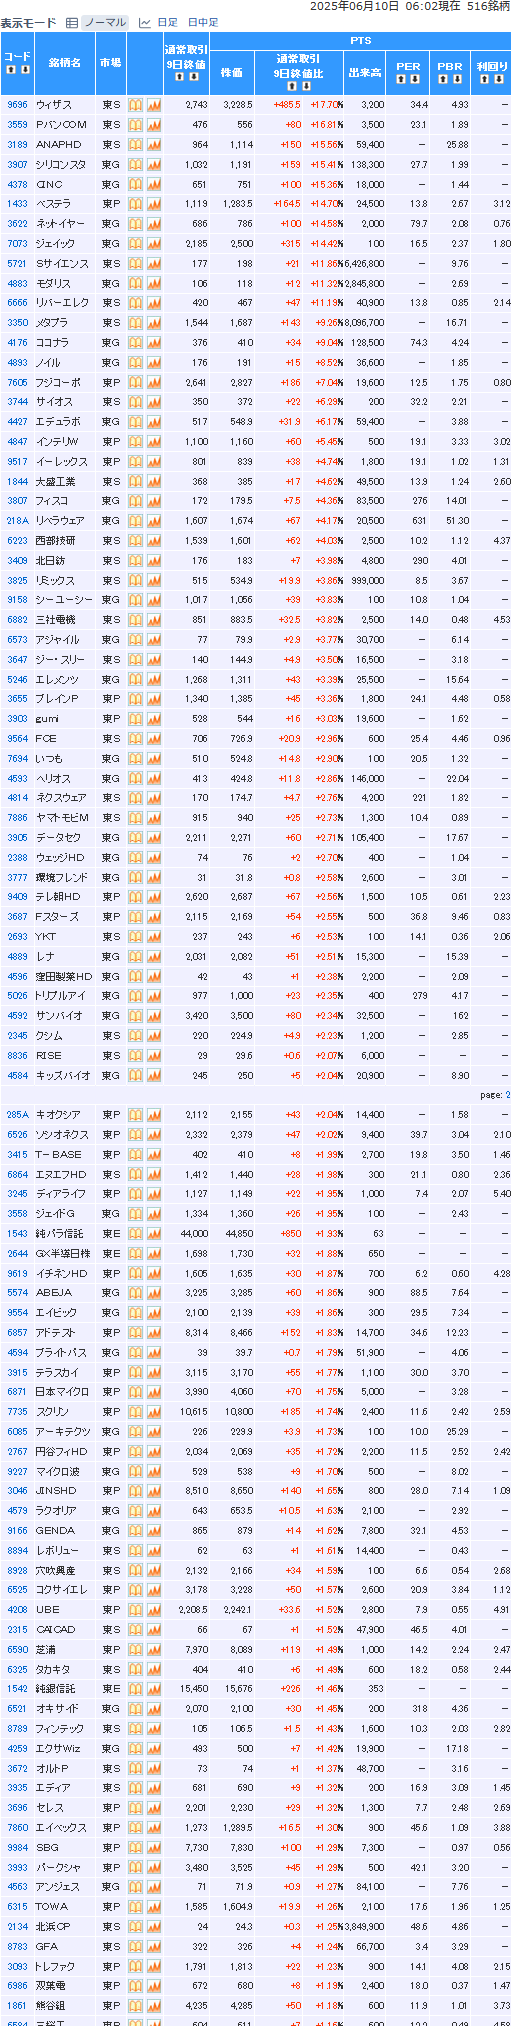The width and height of the screenshot is (520, 2026).
Task: Click the right sort arrow under 通常取引9日終値比
Action: (x=305, y=86)
